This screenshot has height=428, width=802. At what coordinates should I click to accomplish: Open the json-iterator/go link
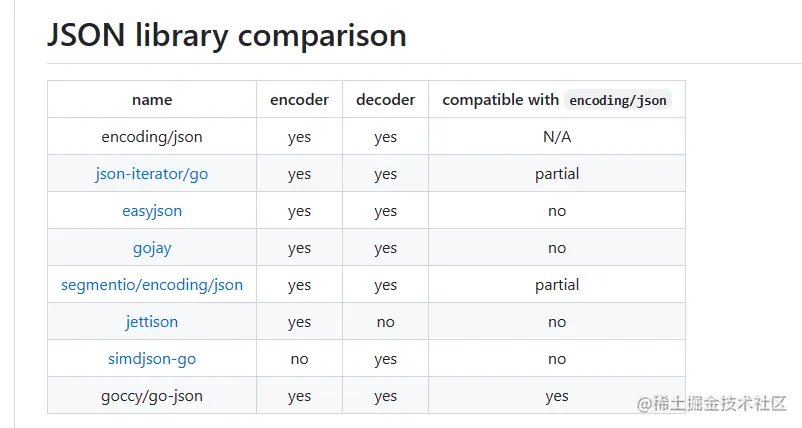point(152,174)
